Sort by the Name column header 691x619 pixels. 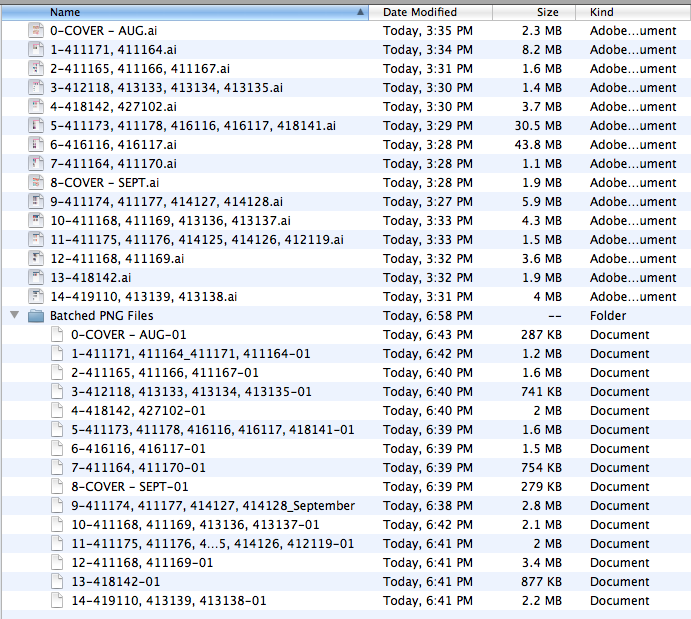coord(185,12)
